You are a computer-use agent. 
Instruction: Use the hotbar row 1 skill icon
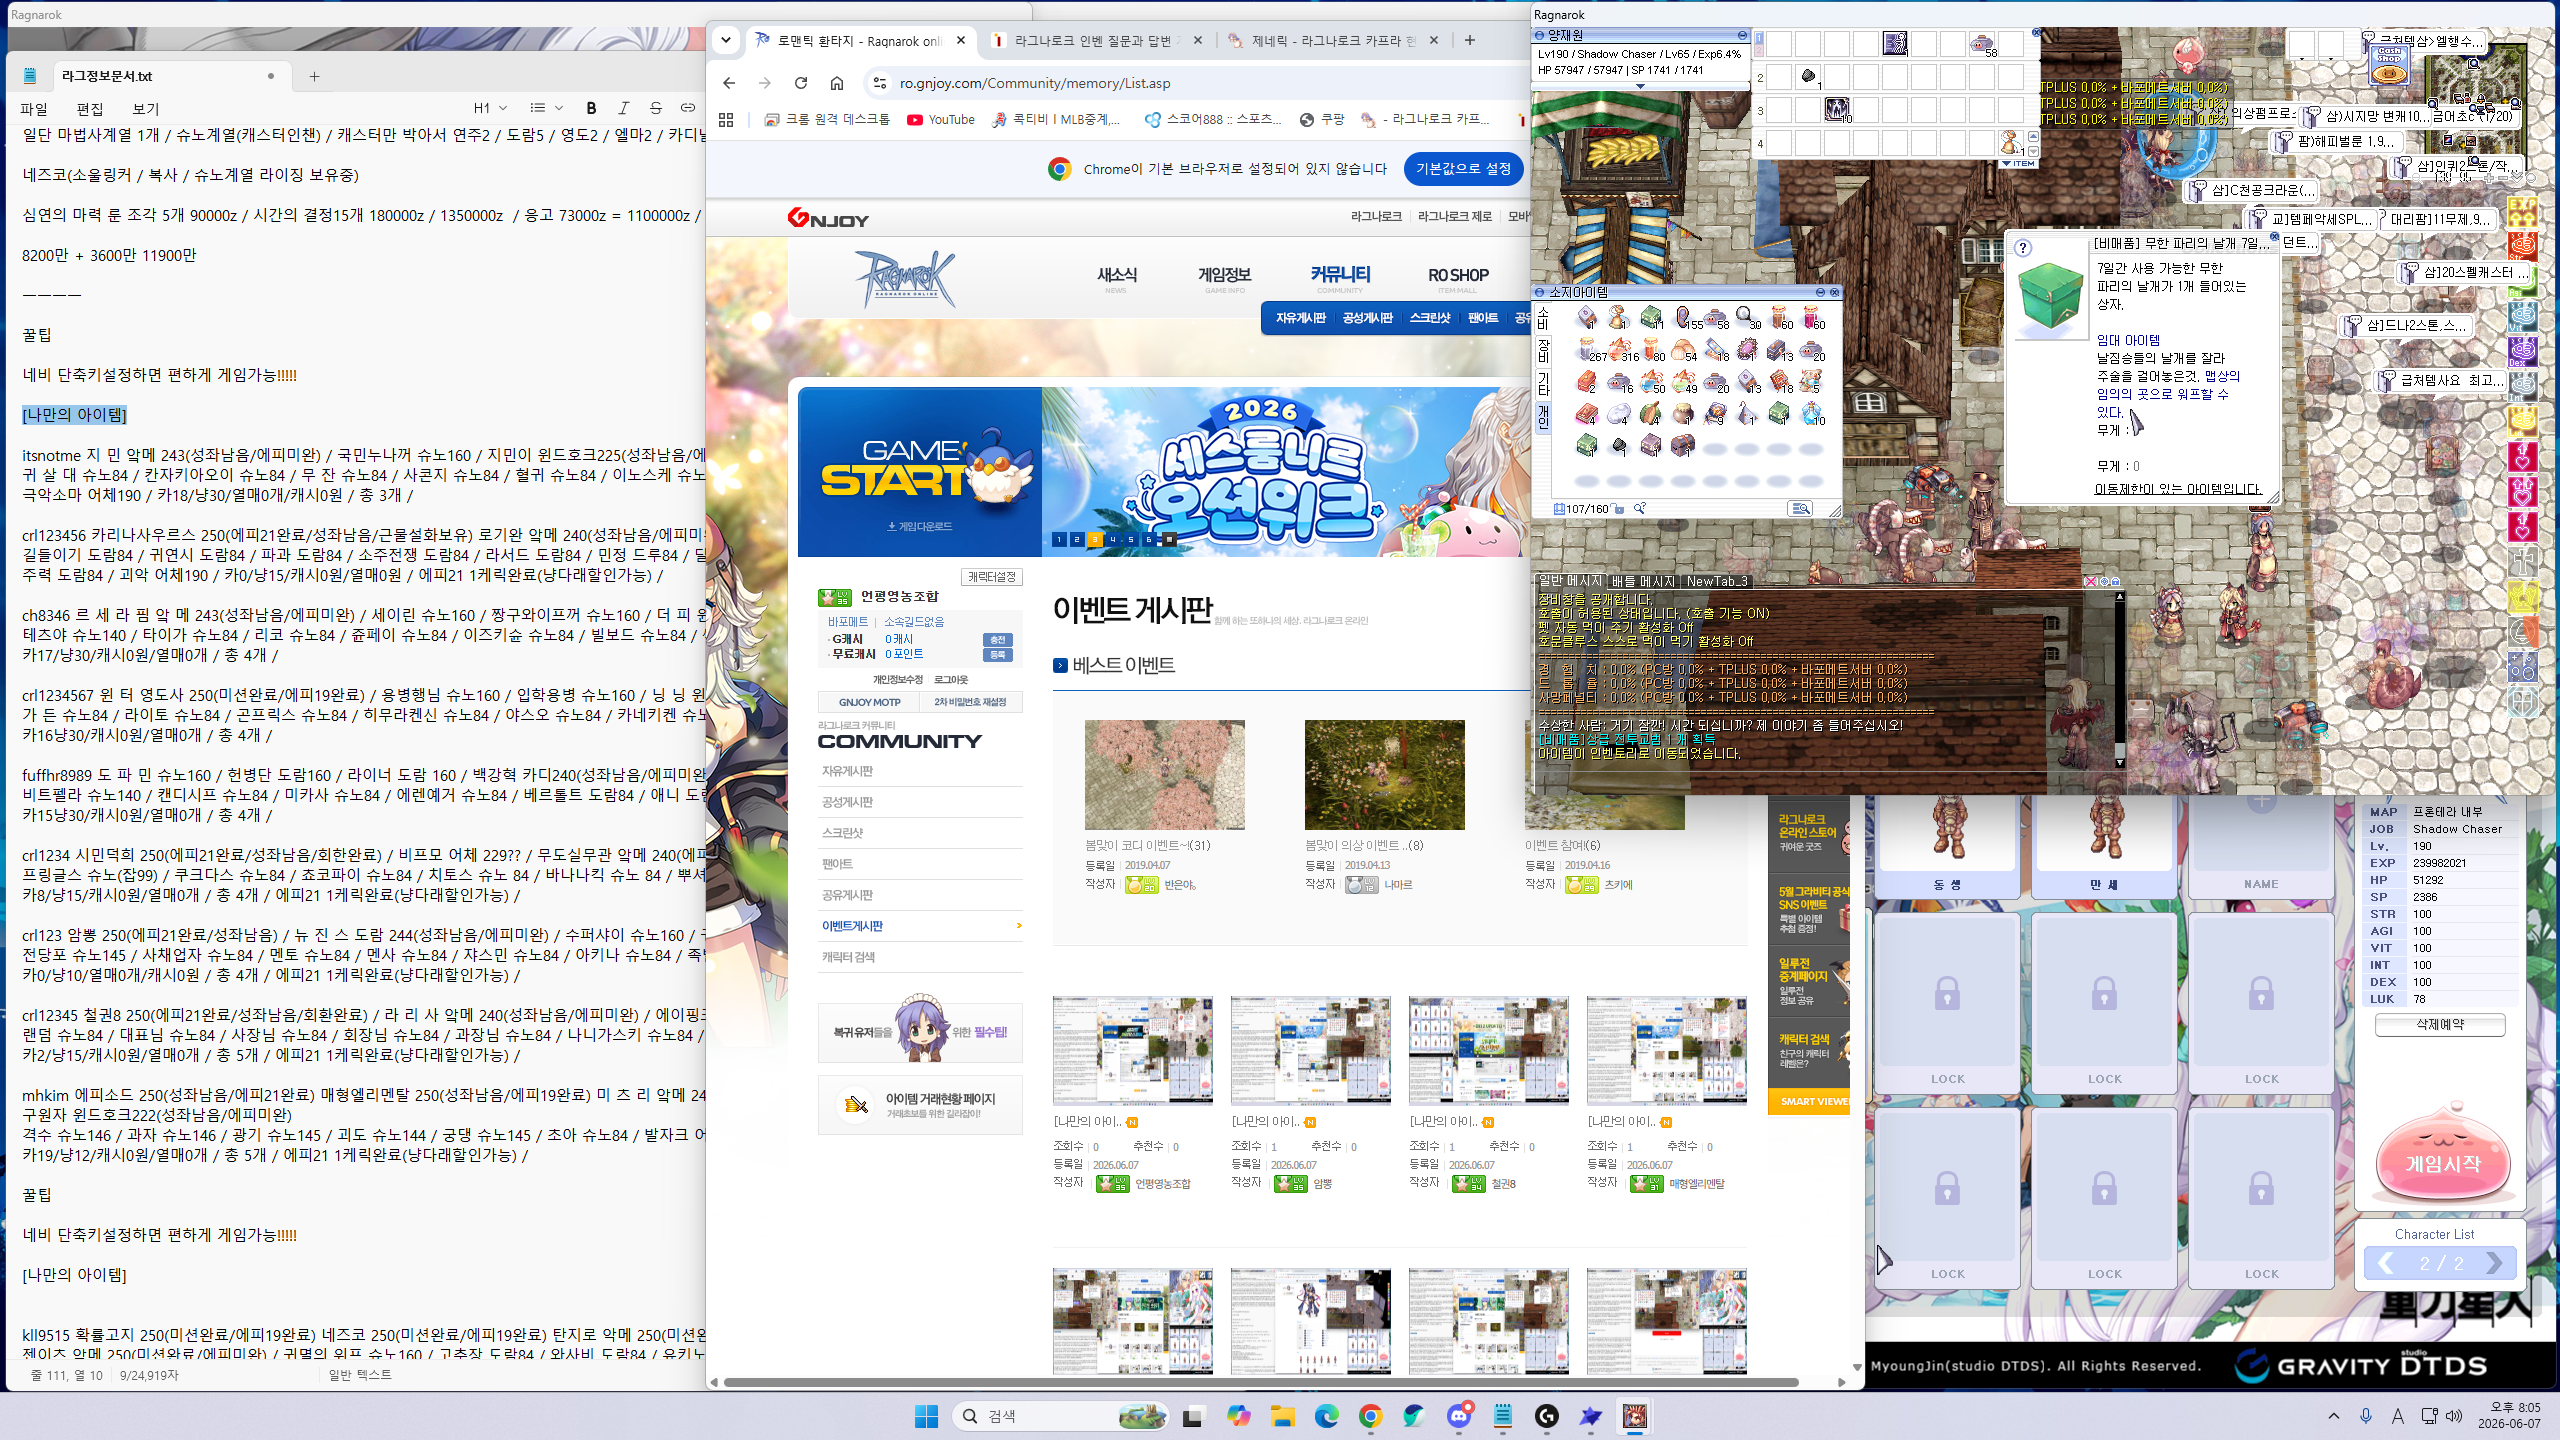click(x=1895, y=43)
